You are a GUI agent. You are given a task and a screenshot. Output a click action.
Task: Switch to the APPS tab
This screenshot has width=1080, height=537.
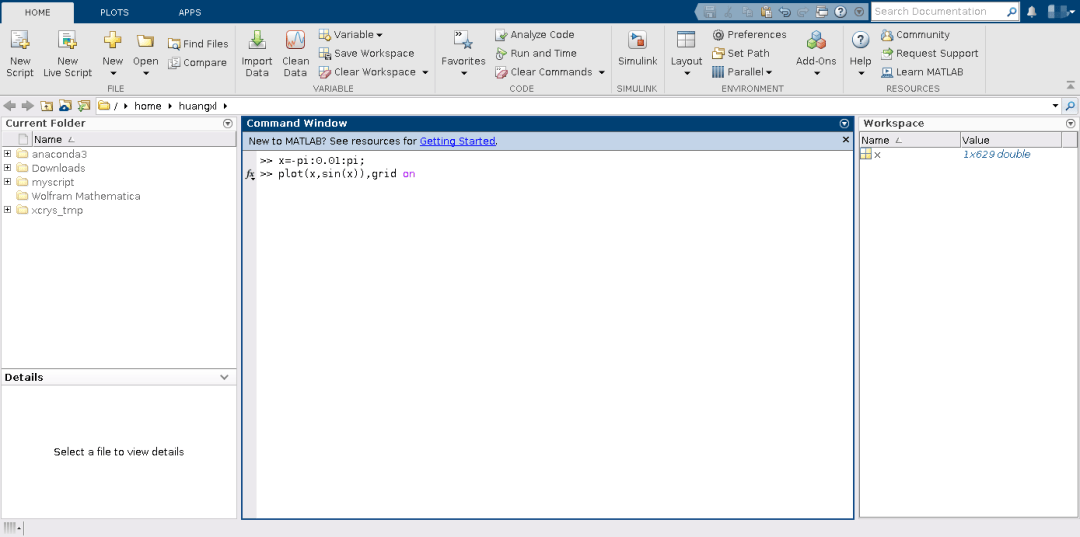point(190,12)
